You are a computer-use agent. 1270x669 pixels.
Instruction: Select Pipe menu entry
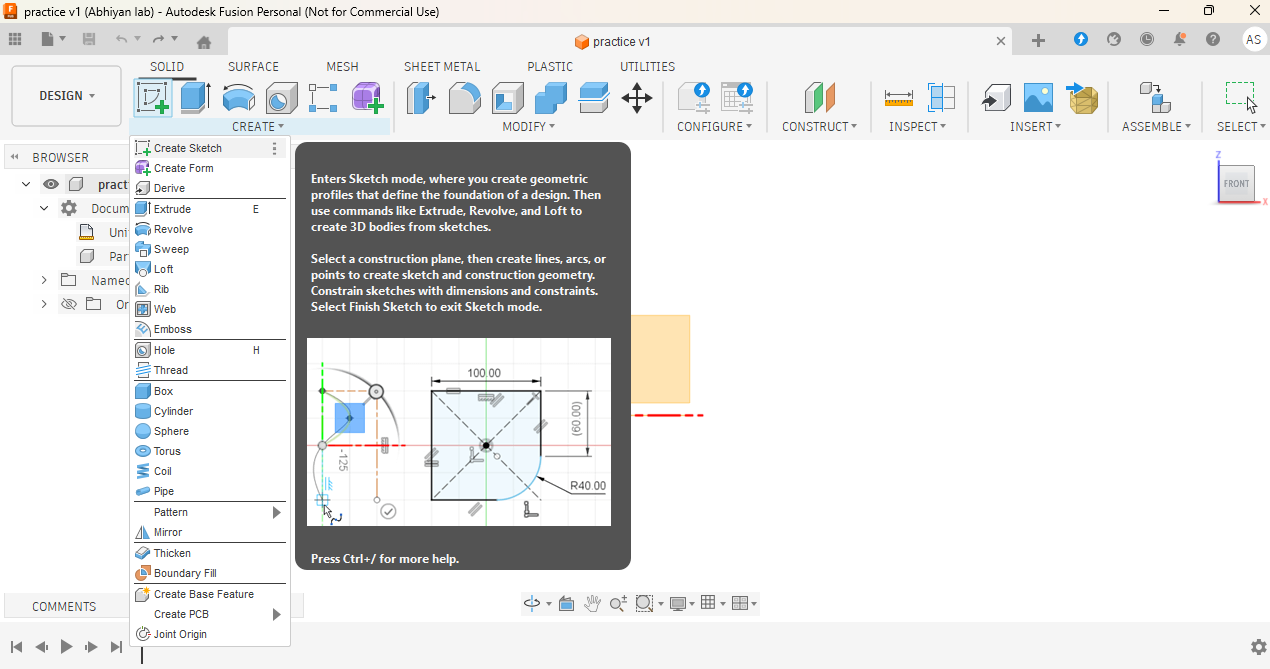[x=209, y=491]
